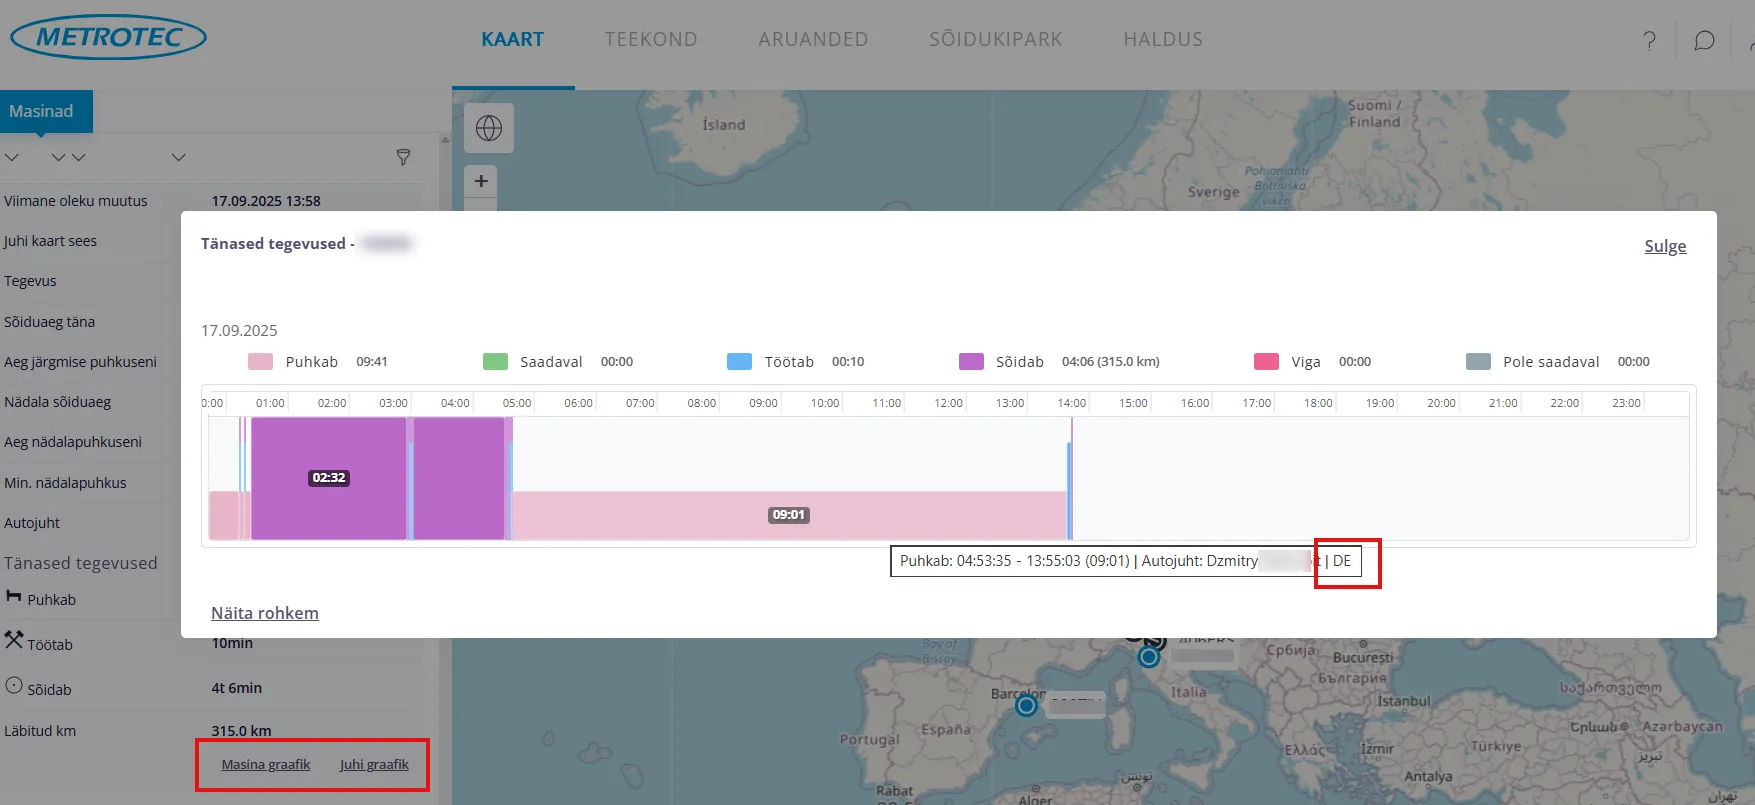This screenshot has height=805, width=1755.
Task: Click the Metrotec logo
Action: (108, 37)
